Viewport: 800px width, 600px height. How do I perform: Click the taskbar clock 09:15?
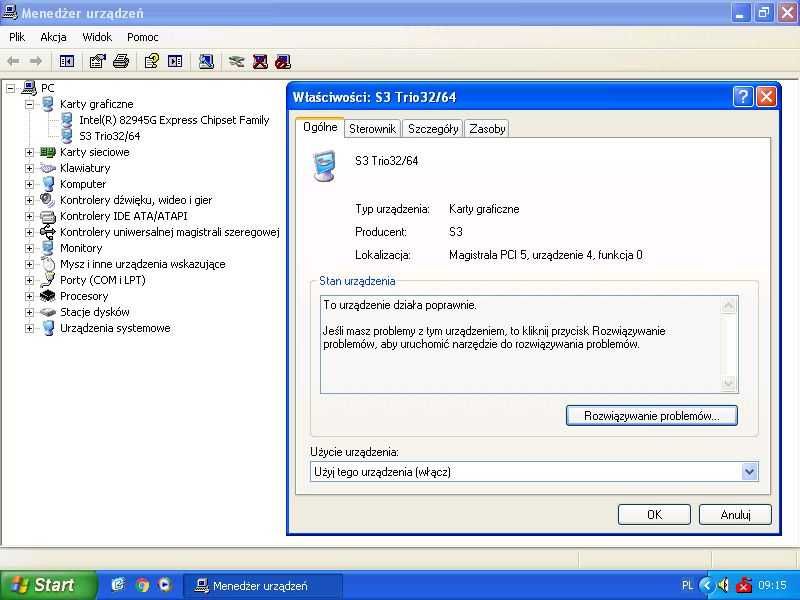(772, 585)
